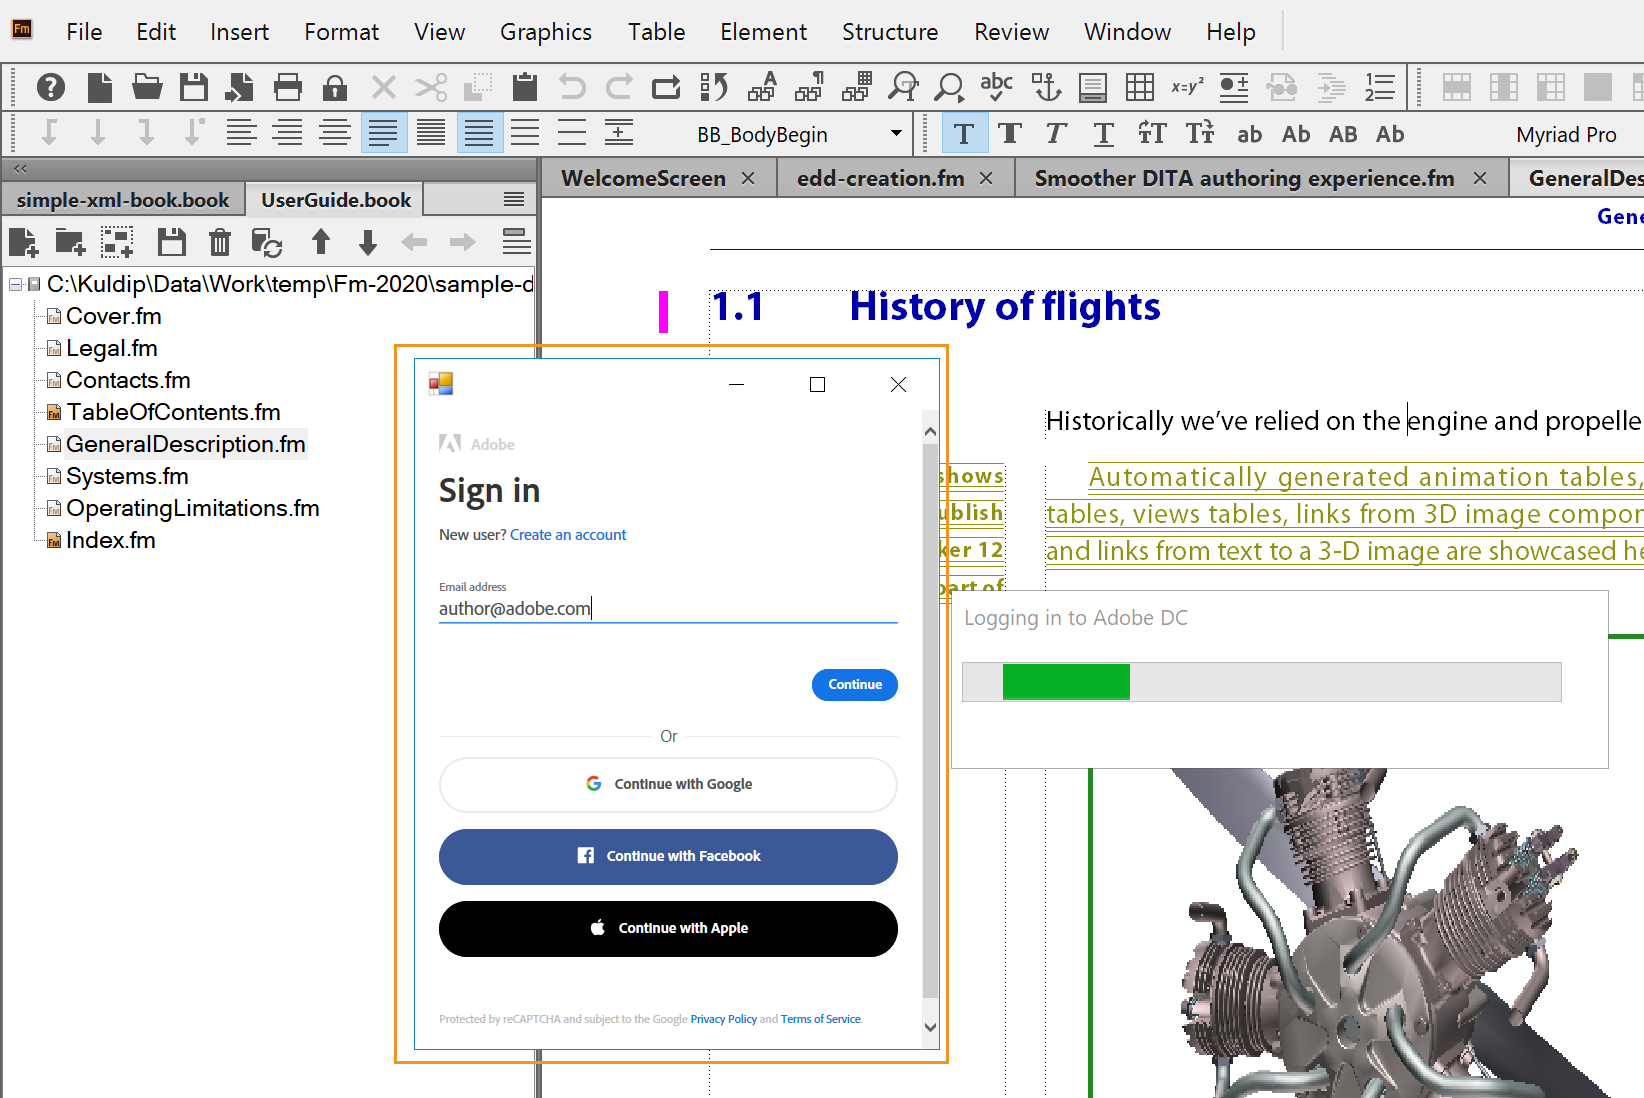This screenshot has height=1098, width=1644.
Task: Switch to the edd-creation.fm tab
Action: pos(878,177)
